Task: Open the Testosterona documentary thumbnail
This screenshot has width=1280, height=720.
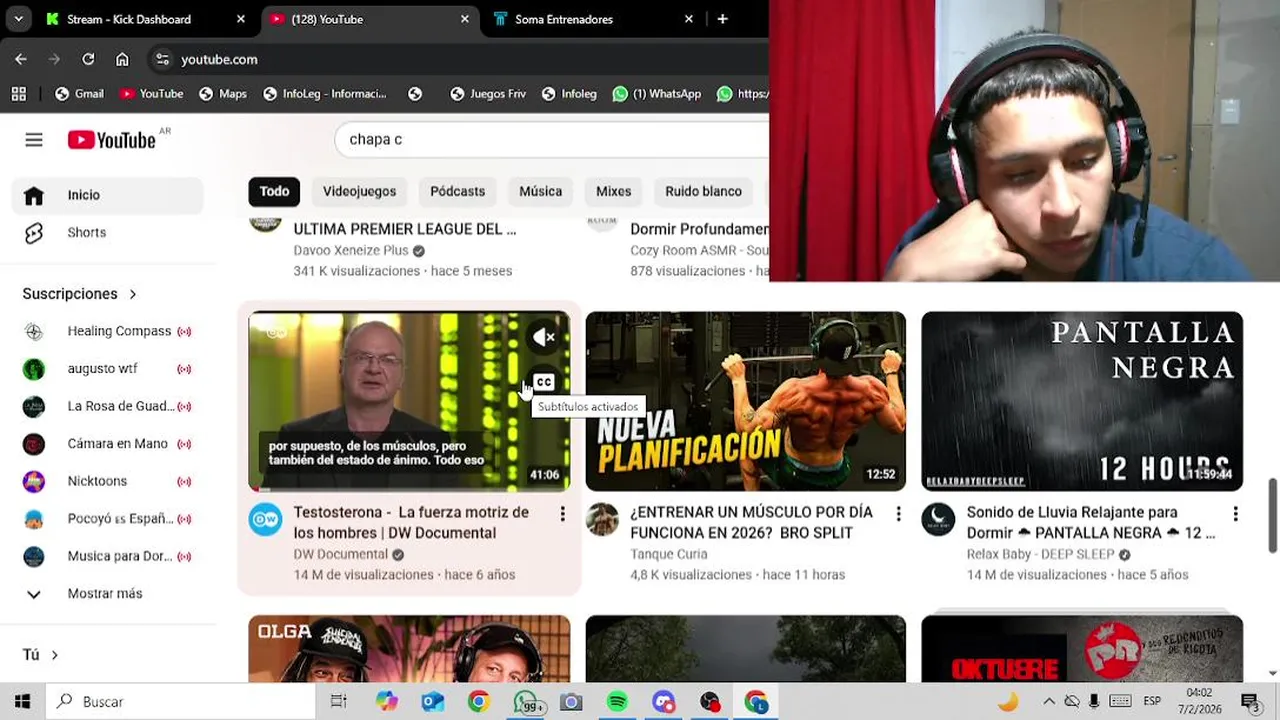Action: coord(409,401)
